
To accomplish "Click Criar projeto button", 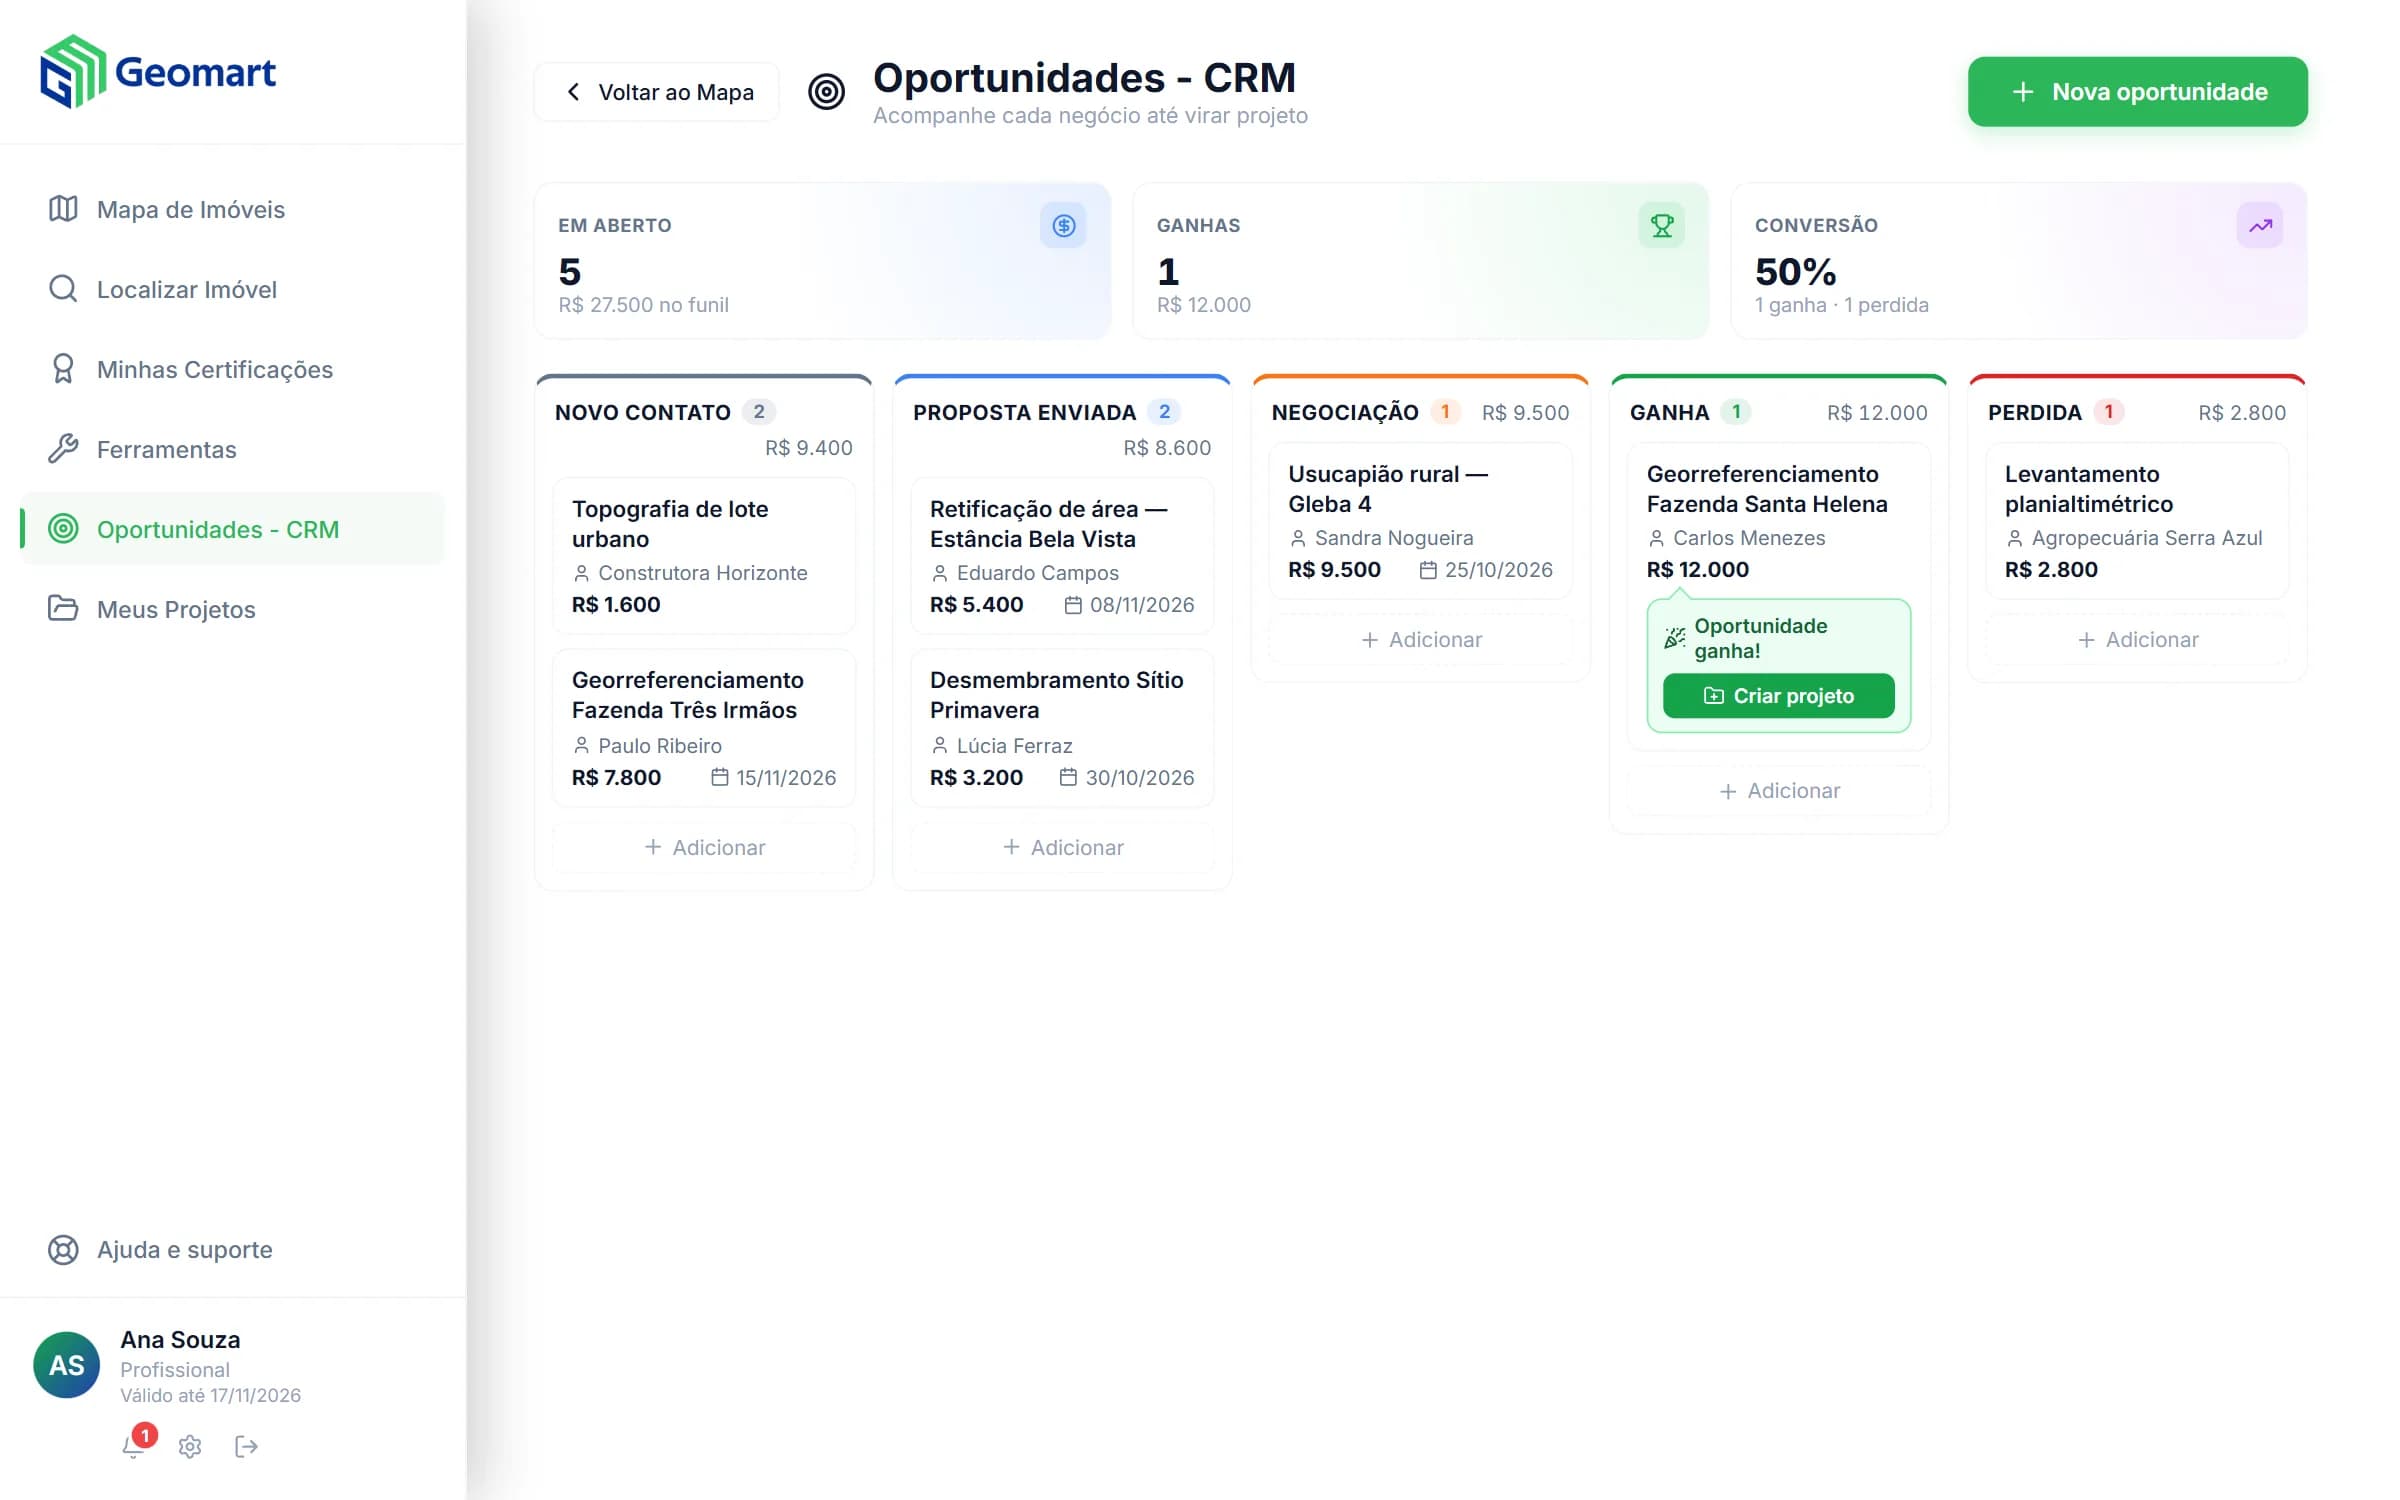I will [x=1778, y=696].
